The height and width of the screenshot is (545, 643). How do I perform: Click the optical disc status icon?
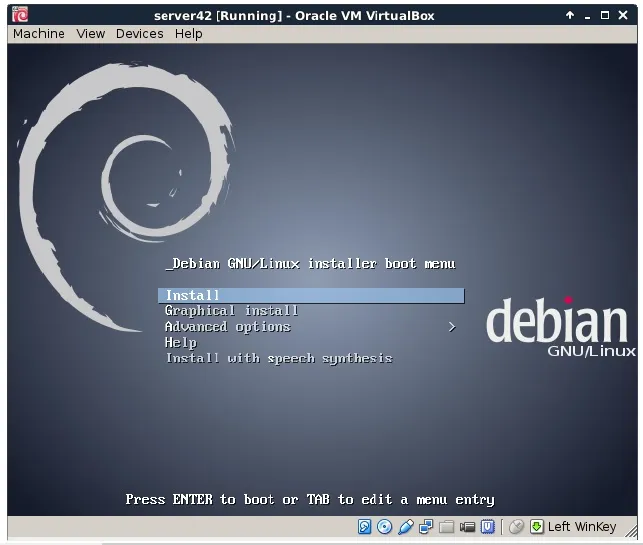(x=384, y=527)
